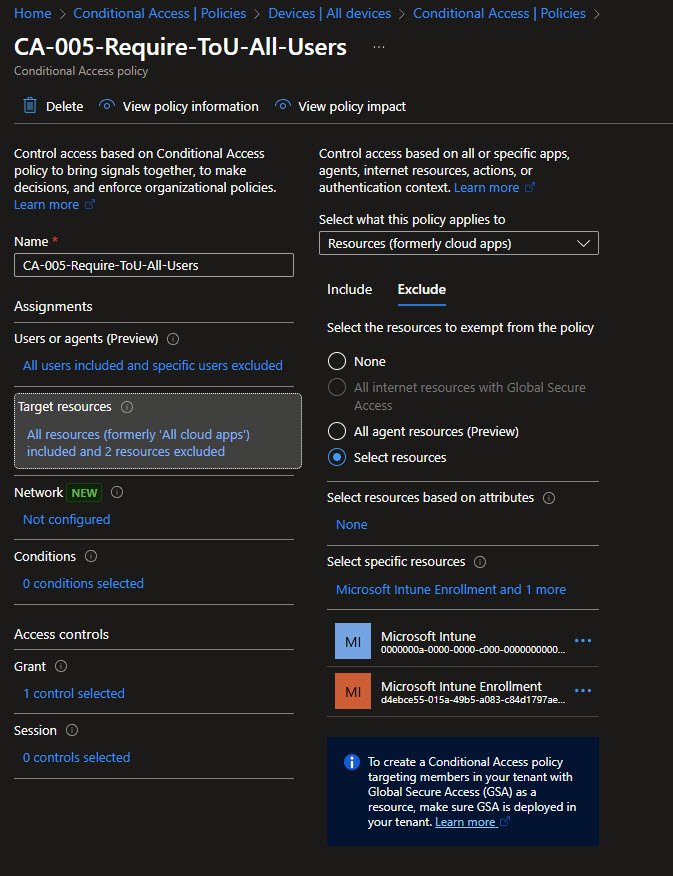The image size is (673, 876).
Task: Click info icon next to Target resources
Action: point(126,407)
